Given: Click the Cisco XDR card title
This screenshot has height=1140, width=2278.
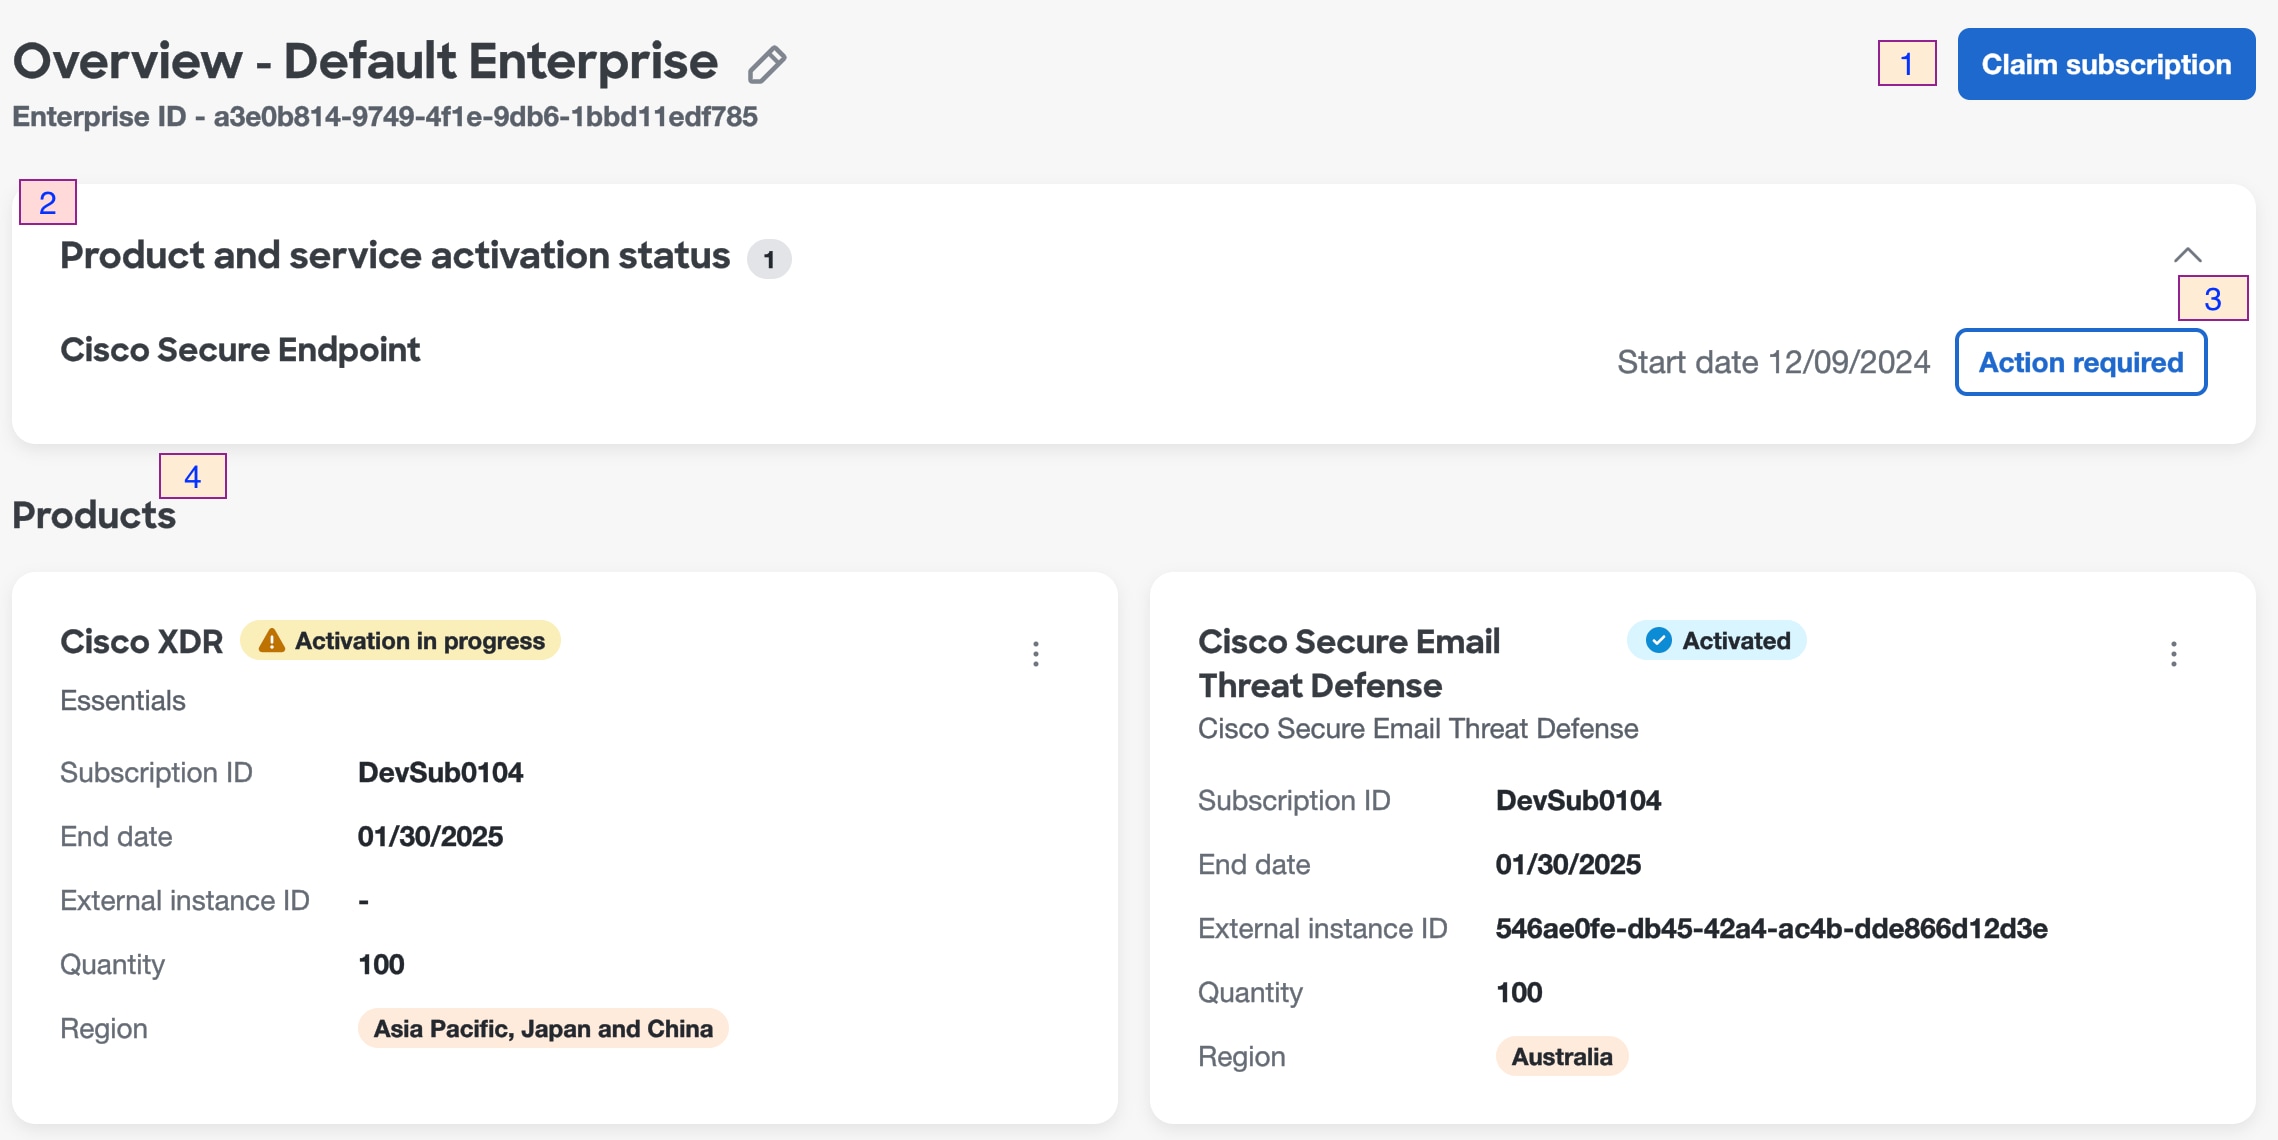Looking at the screenshot, I should click(141, 641).
